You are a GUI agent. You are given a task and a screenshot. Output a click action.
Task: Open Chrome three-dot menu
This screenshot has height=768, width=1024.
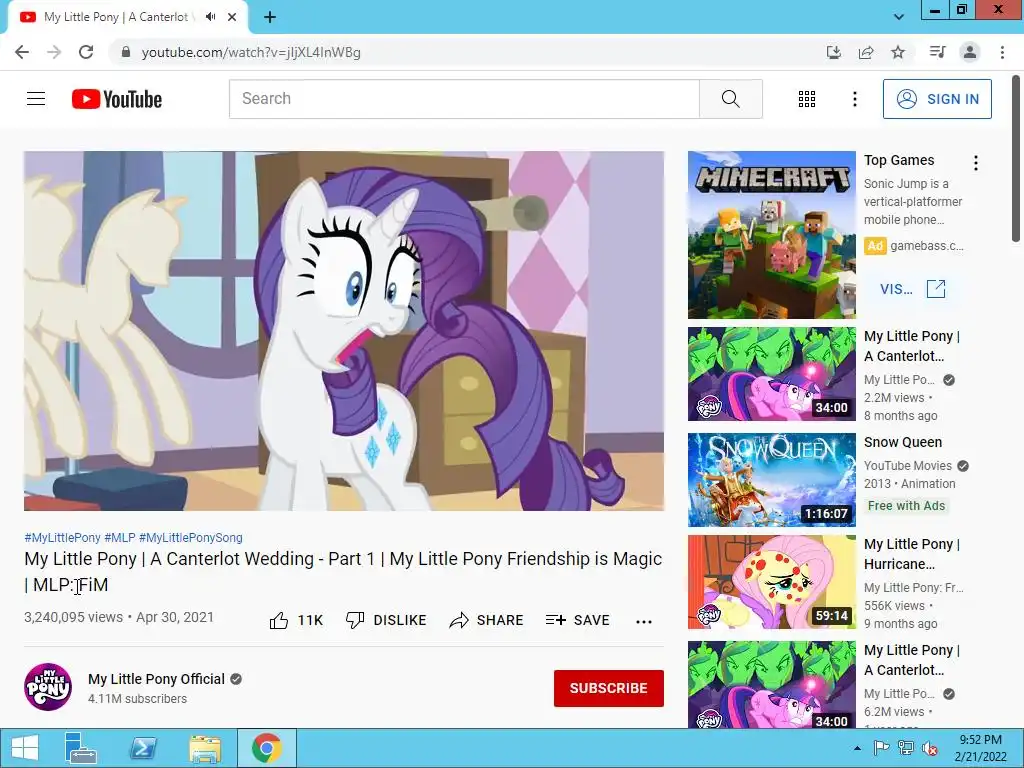point(1002,52)
